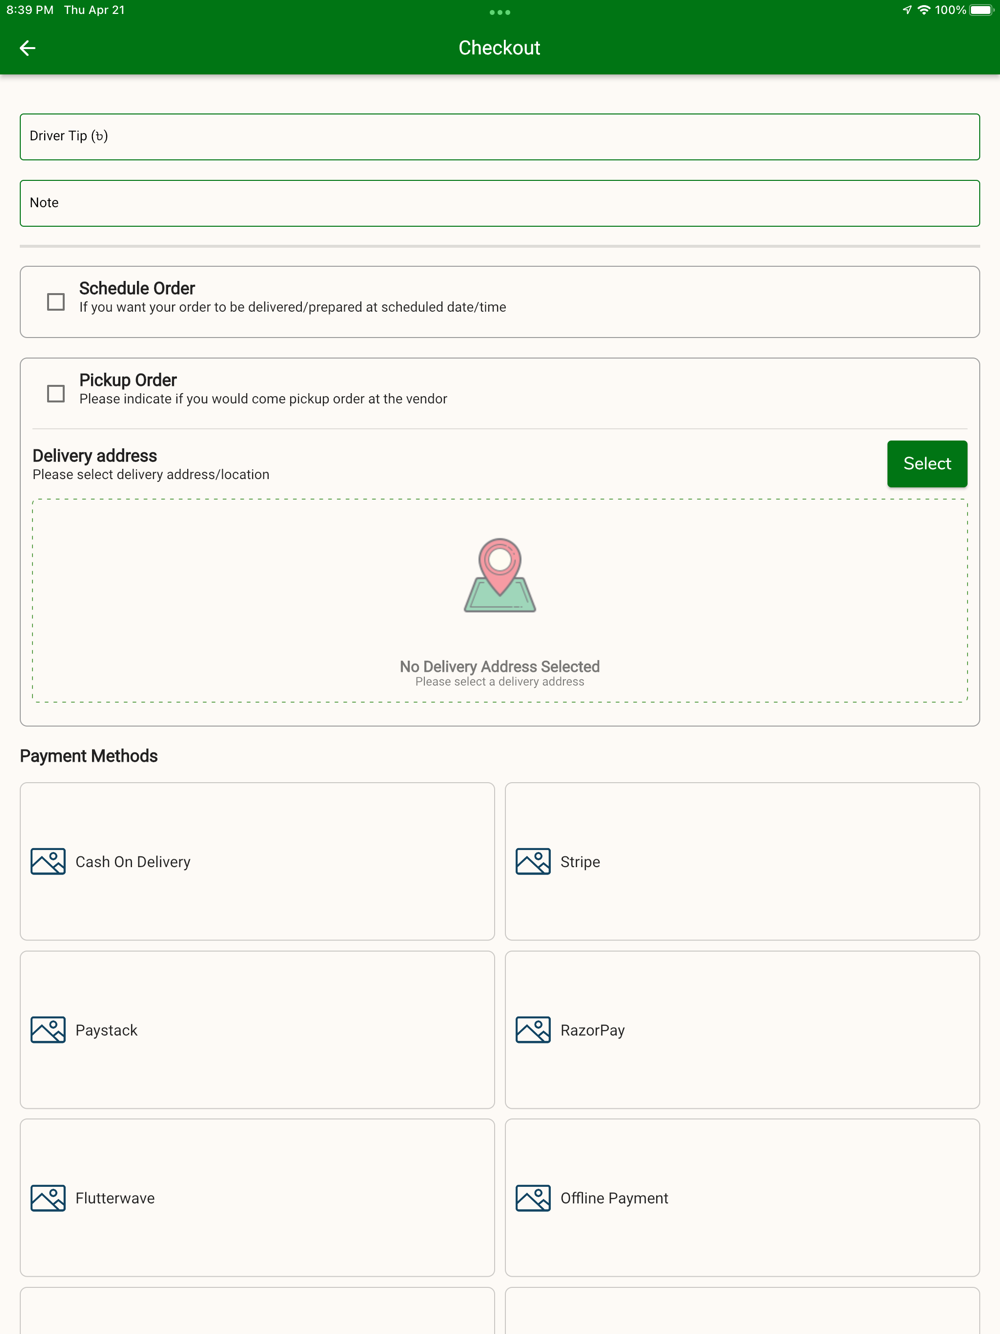
Task: Tap the Cash On Delivery image icon
Action: (x=48, y=861)
